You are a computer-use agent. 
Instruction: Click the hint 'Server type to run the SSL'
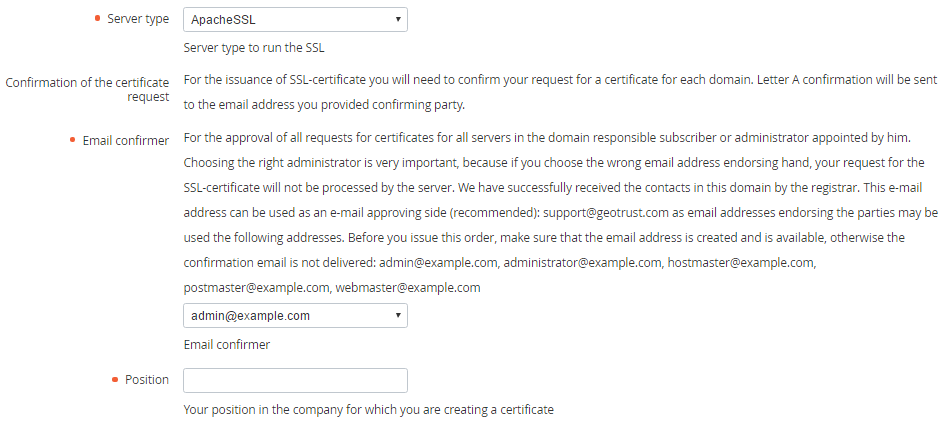[x=254, y=47]
